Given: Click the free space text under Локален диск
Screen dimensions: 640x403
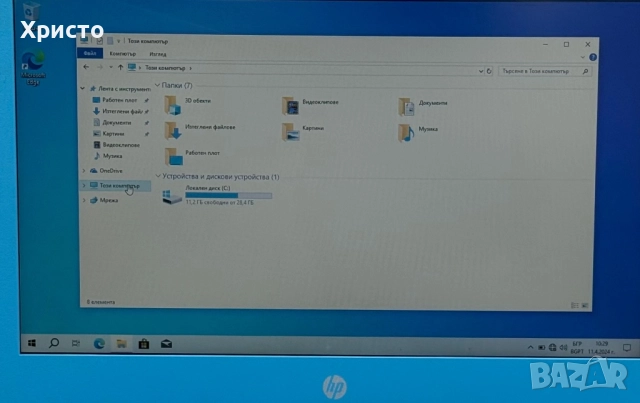Looking at the screenshot, I should click(x=220, y=203).
